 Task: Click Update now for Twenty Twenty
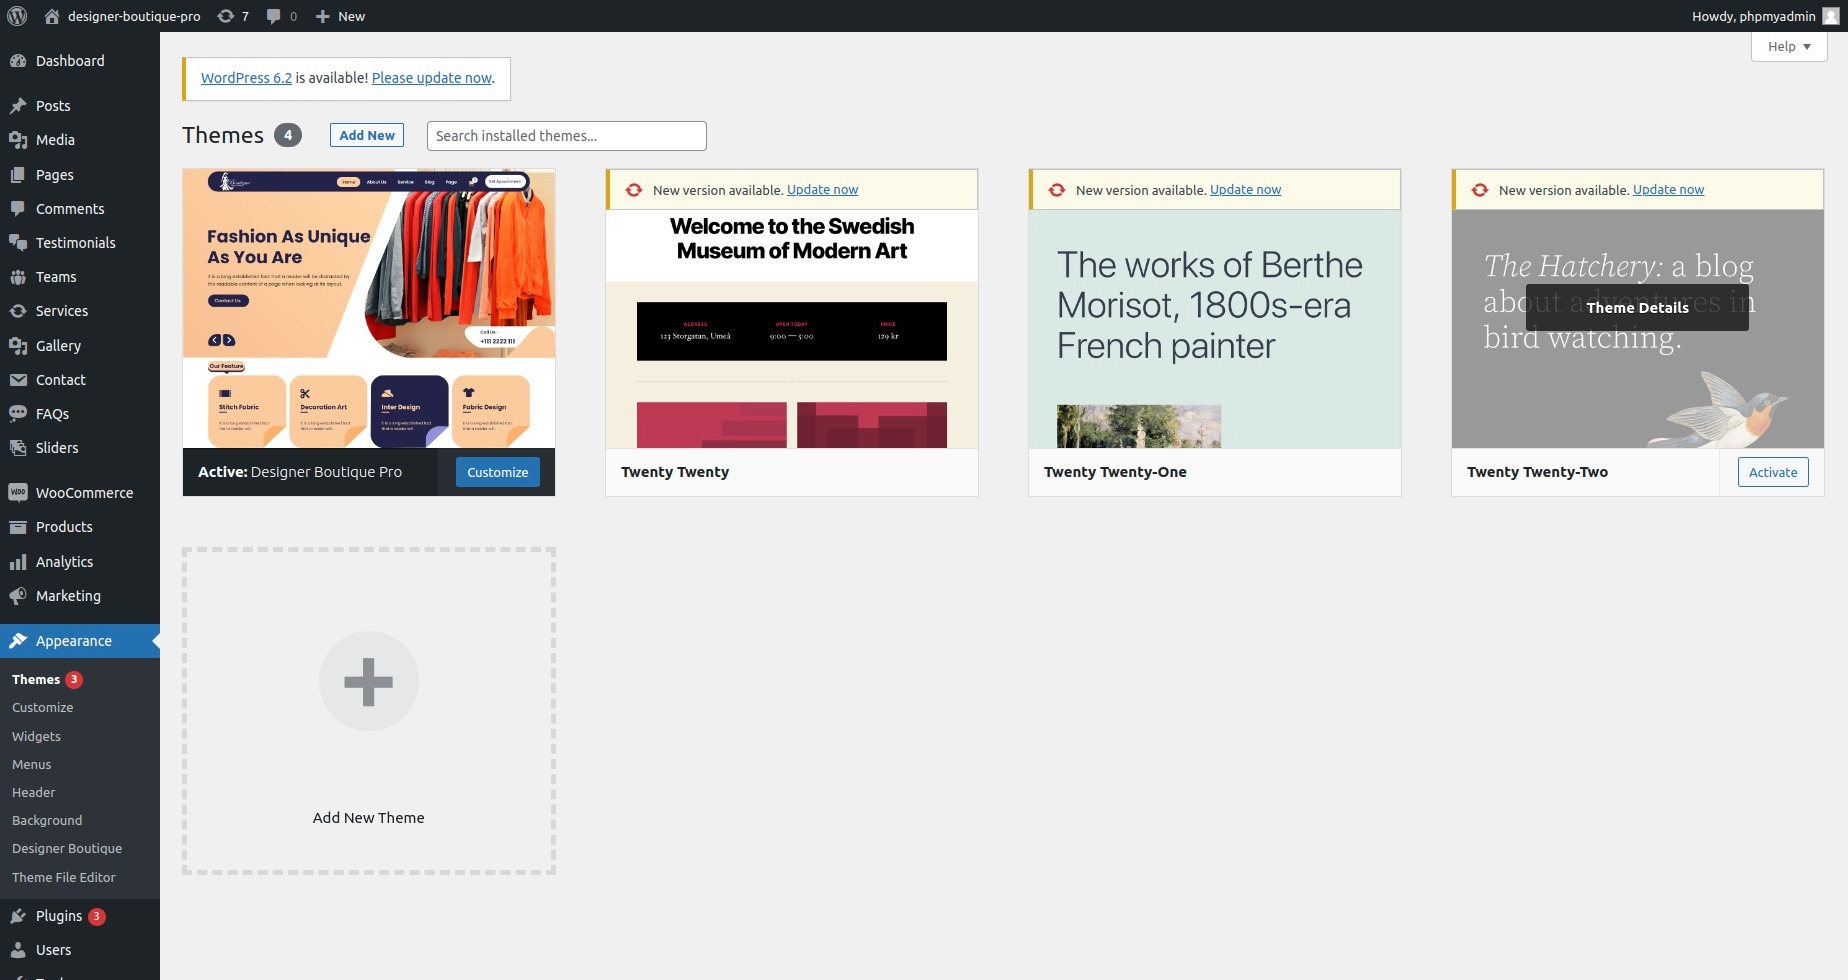click(x=822, y=190)
